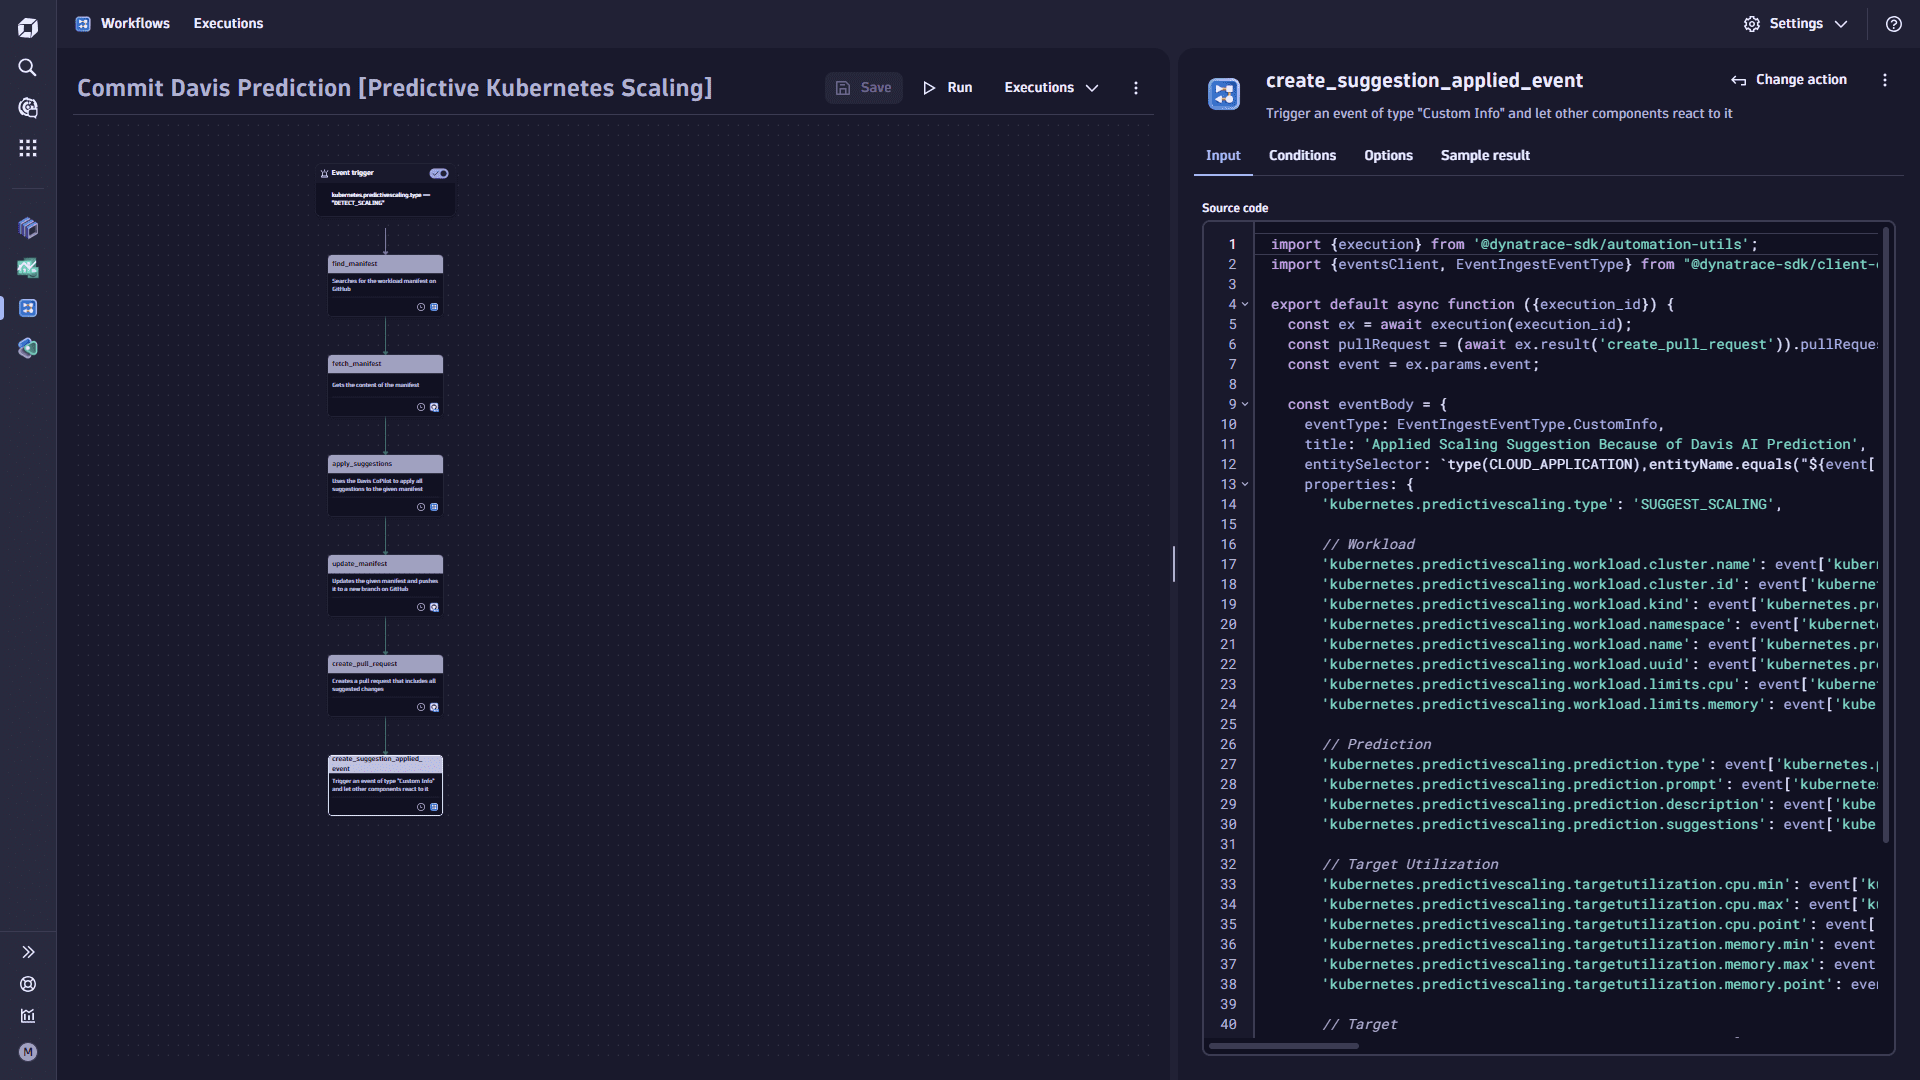This screenshot has height=1080, width=1920.
Task: Open the Workflows app icon in sidebar
Action: coord(28,308)
